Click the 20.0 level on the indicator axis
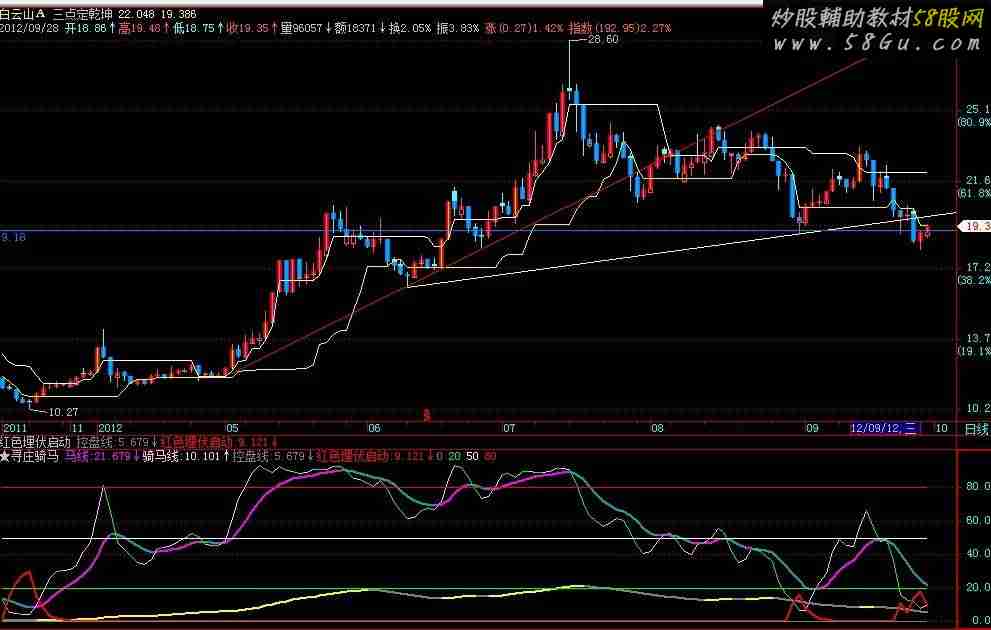Image resolution: width=991 pixels, height=630 pixels. pos(977,587)
